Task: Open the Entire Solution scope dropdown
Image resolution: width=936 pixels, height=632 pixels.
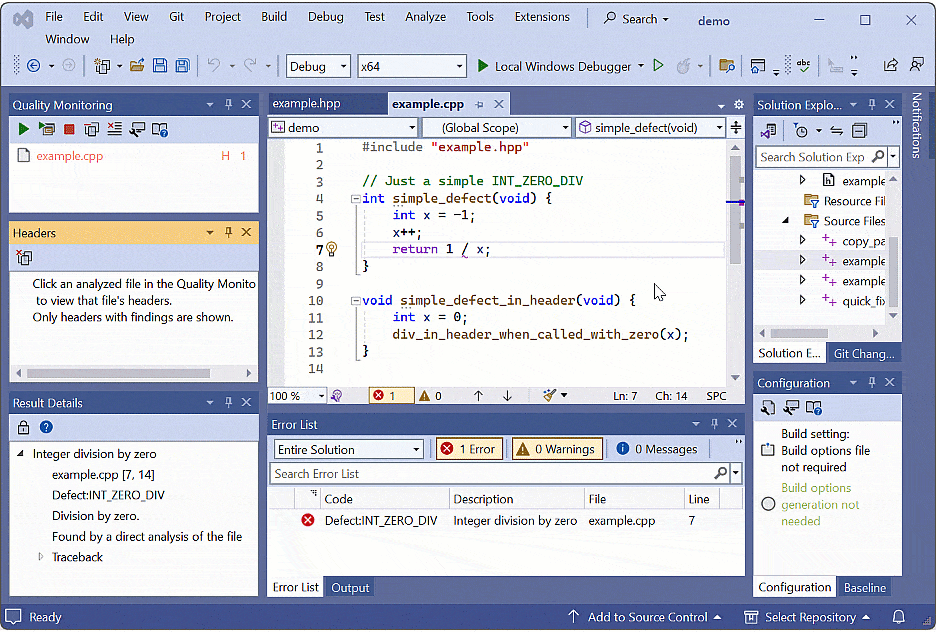Action: click(x=348, y=449)
